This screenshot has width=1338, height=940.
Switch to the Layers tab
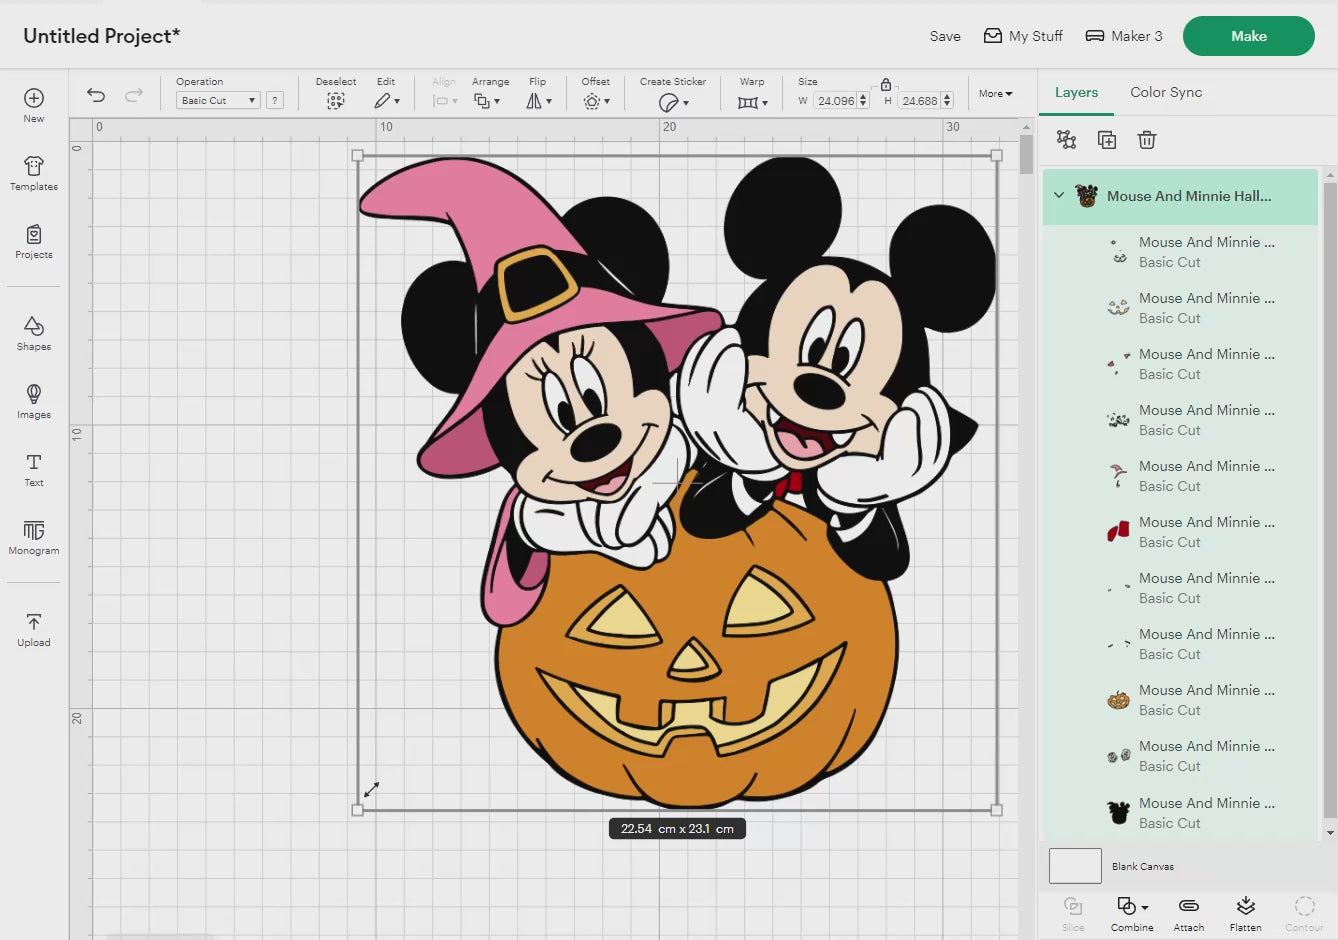[1076, 92]
